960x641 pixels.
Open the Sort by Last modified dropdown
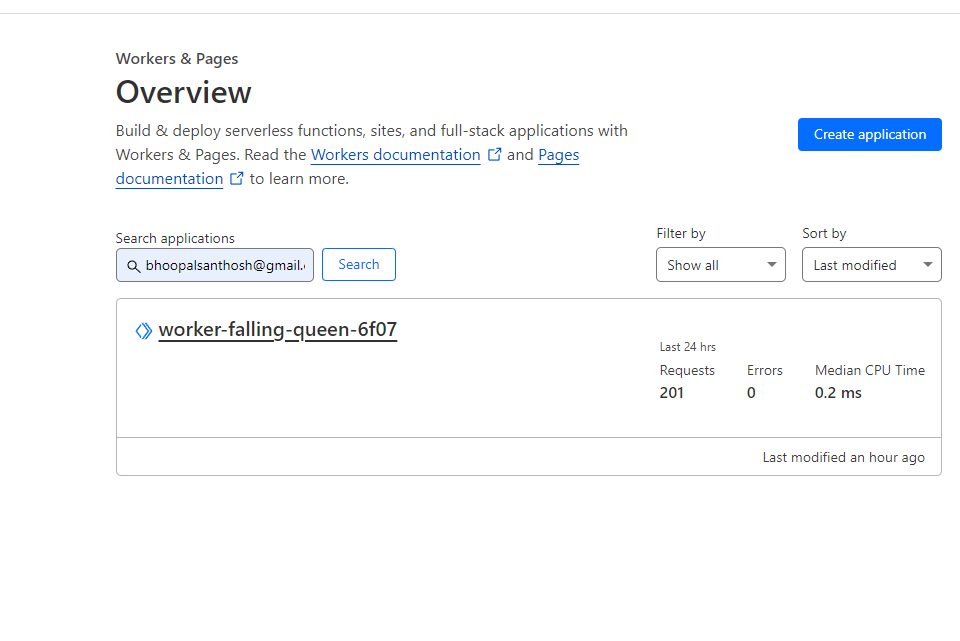coord(872,264)
